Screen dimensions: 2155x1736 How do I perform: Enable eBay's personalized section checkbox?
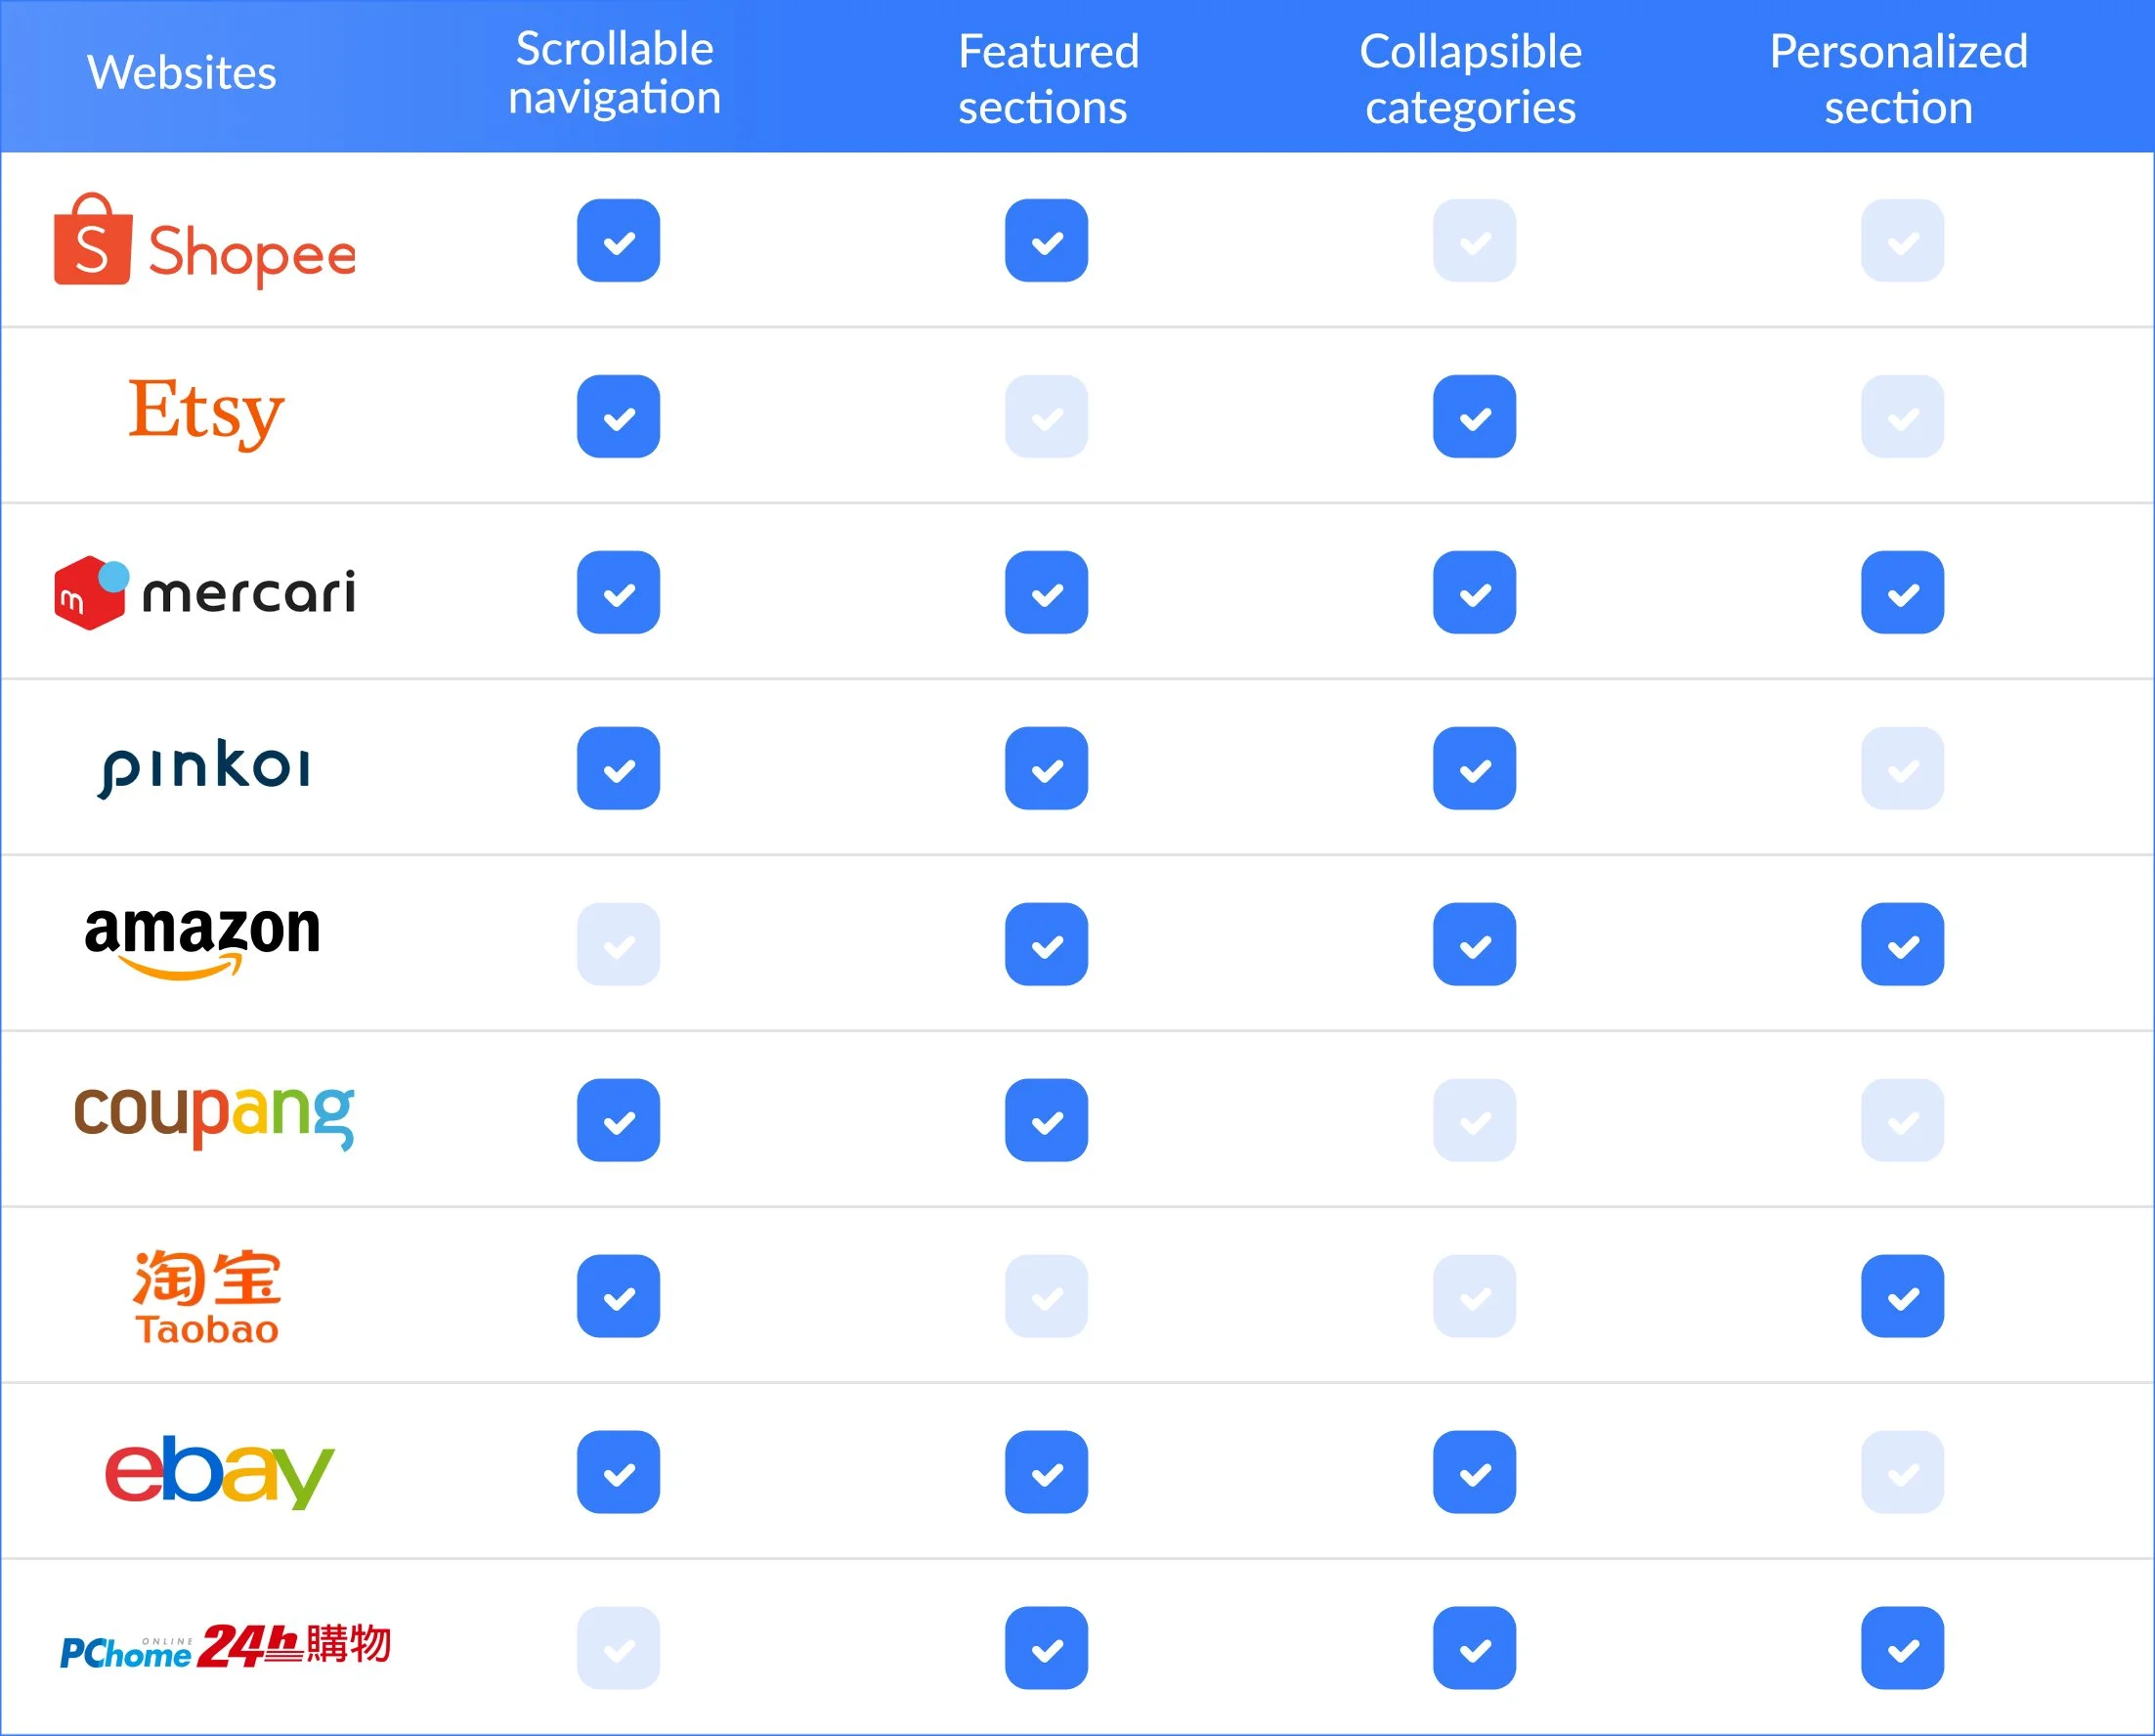click(1902, 1473)
